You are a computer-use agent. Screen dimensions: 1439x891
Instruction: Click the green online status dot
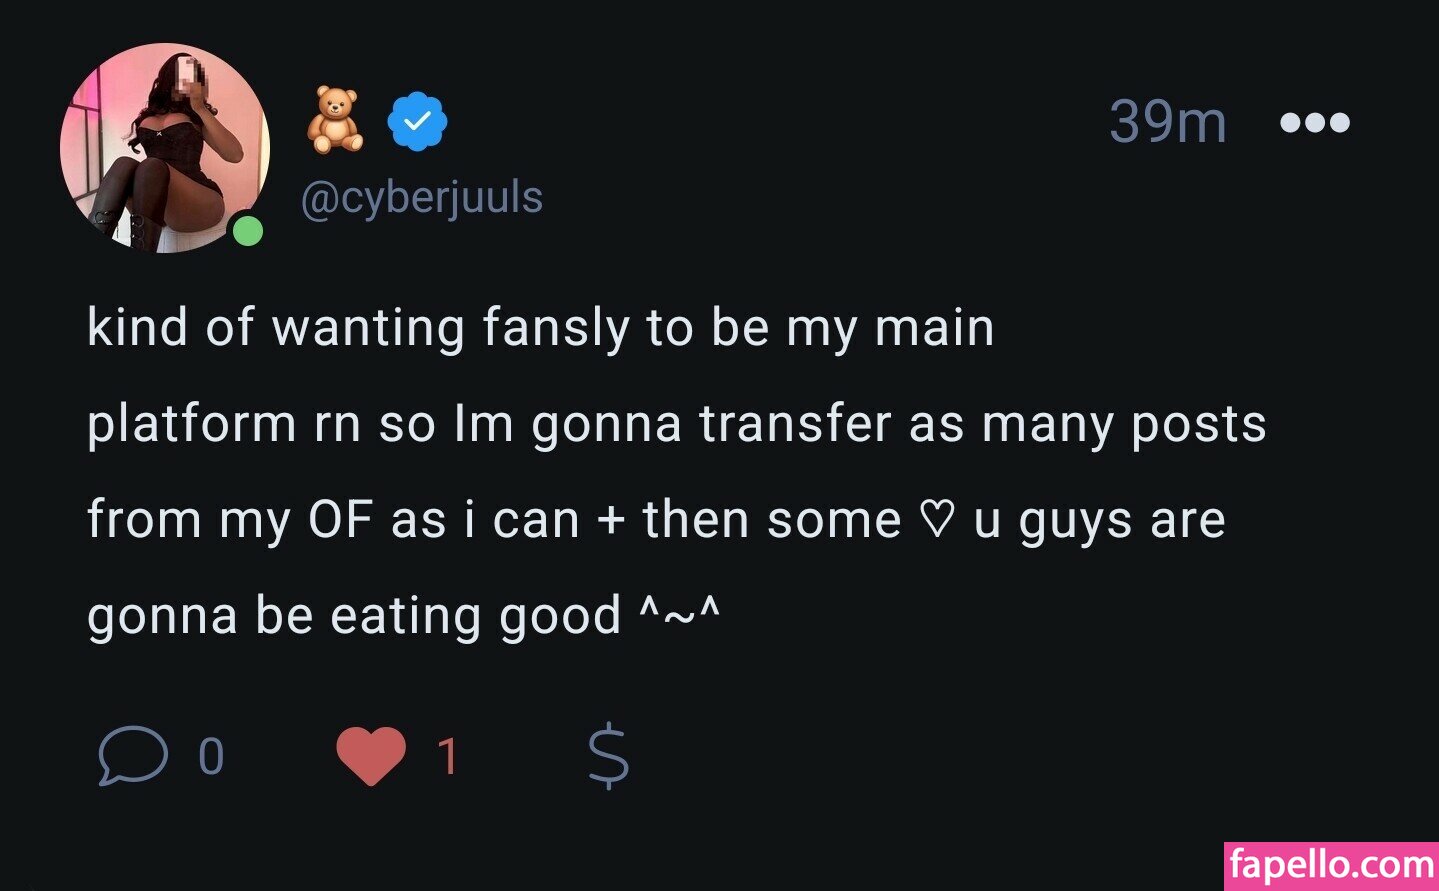pyautogui.click(x=247, y=232)
